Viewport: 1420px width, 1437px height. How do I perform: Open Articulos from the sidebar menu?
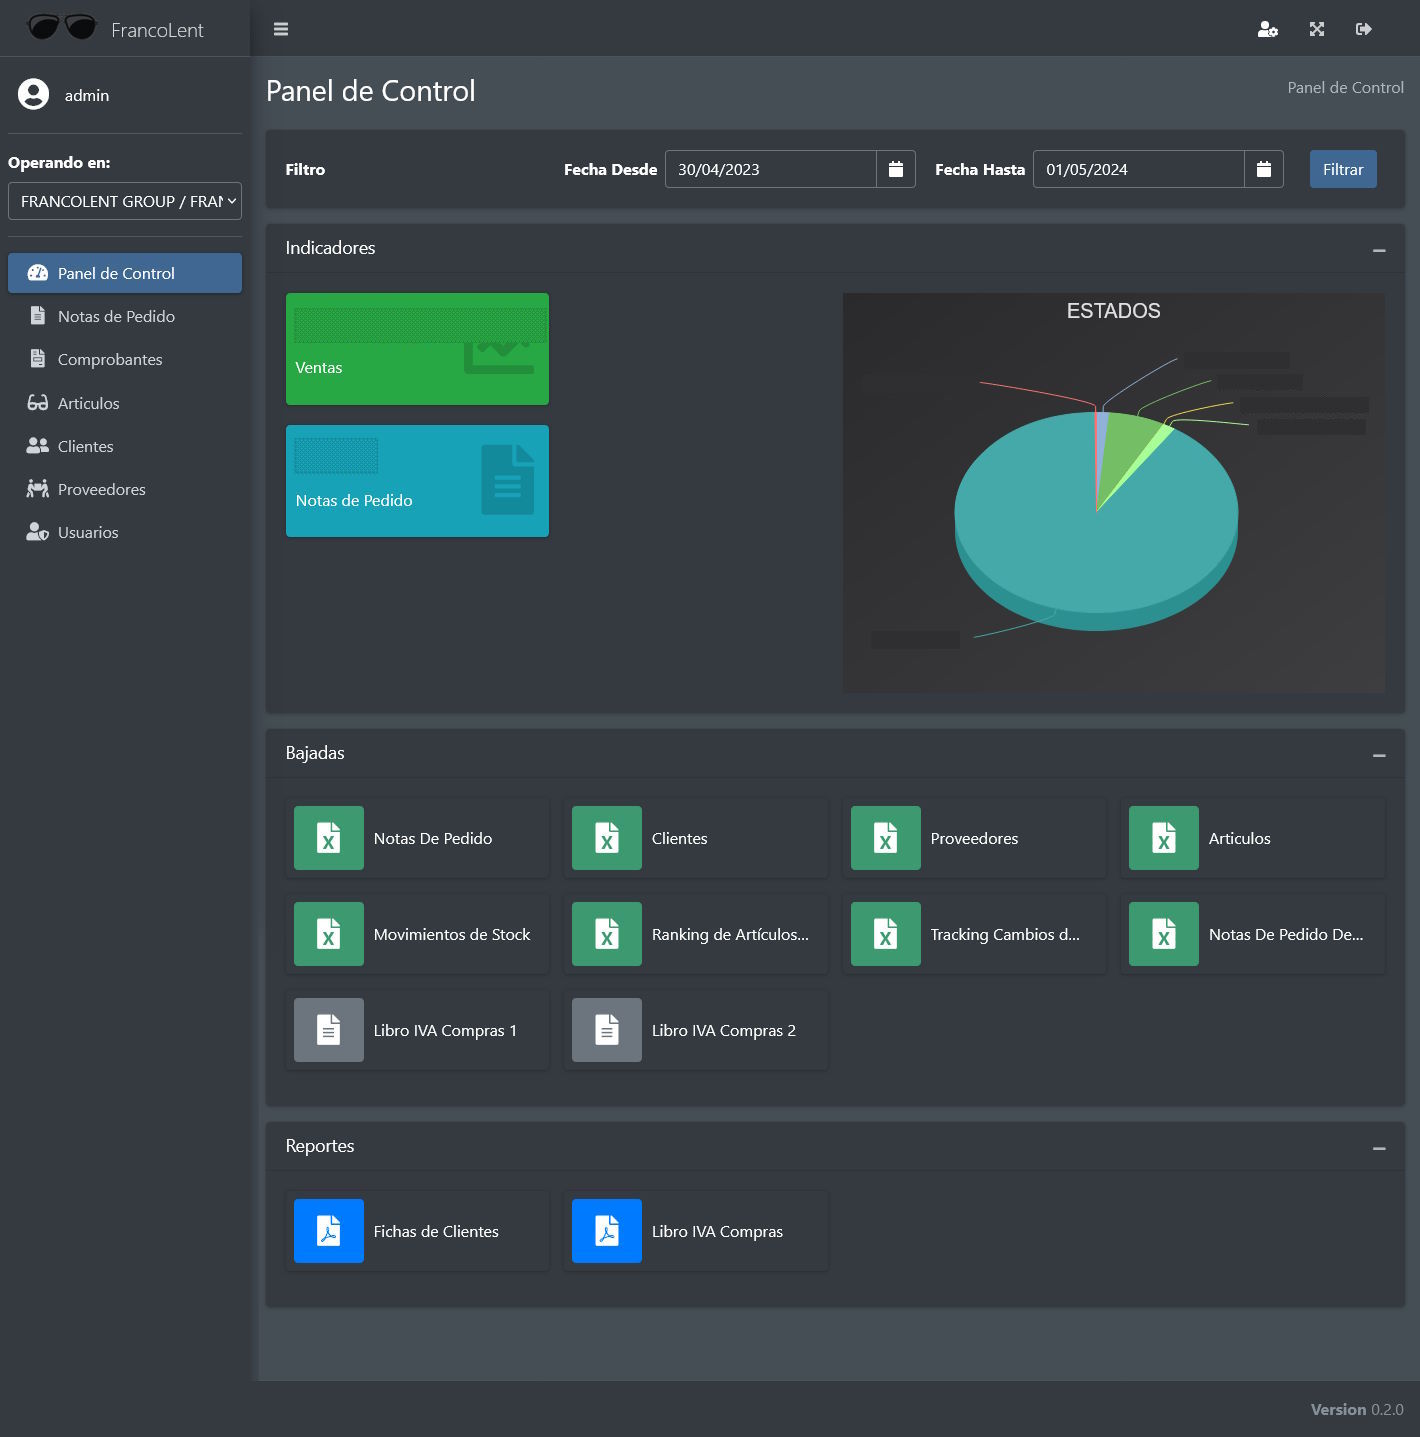click(88, 403)
